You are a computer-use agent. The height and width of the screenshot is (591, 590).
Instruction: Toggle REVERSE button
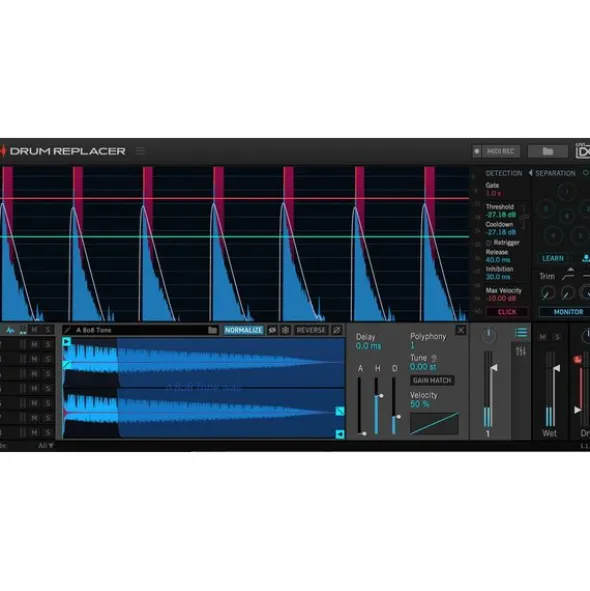point(311,330)
